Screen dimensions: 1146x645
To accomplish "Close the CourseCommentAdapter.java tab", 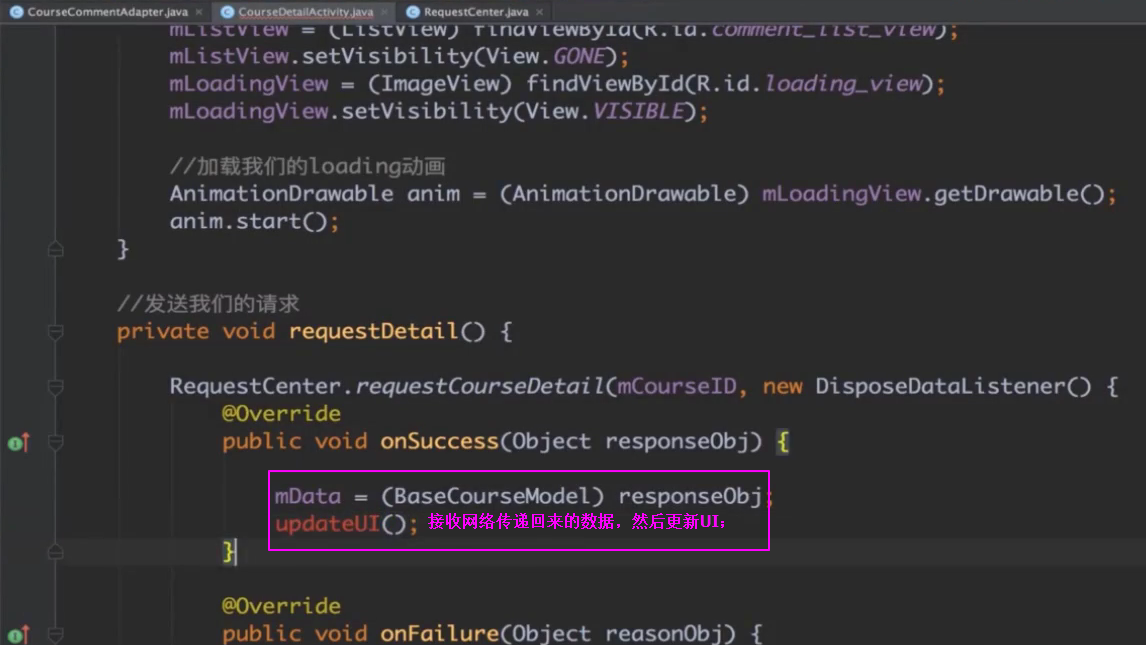I will tap(199, 12).
